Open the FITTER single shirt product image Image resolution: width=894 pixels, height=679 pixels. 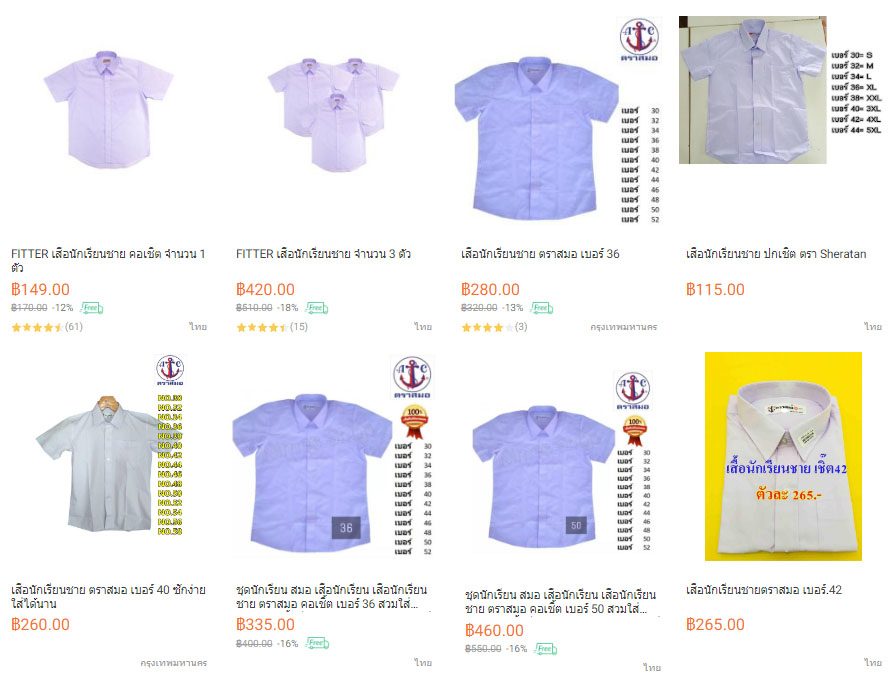pos(108,109)
